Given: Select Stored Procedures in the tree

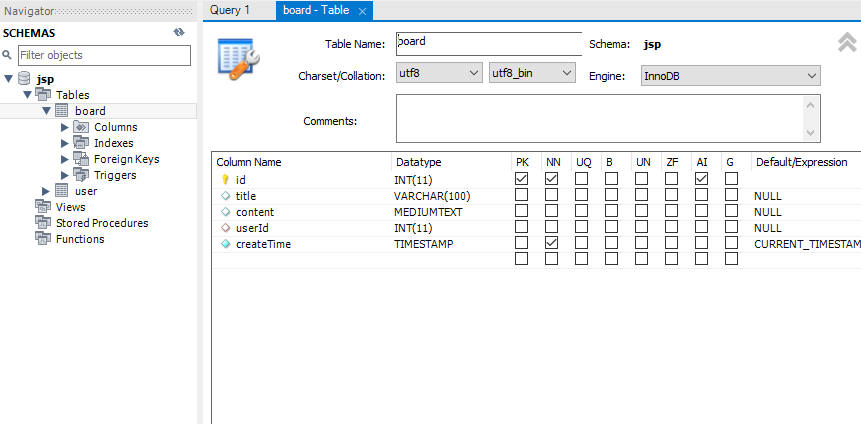Looking at the screenshot, I should click(x=102, y=223).
